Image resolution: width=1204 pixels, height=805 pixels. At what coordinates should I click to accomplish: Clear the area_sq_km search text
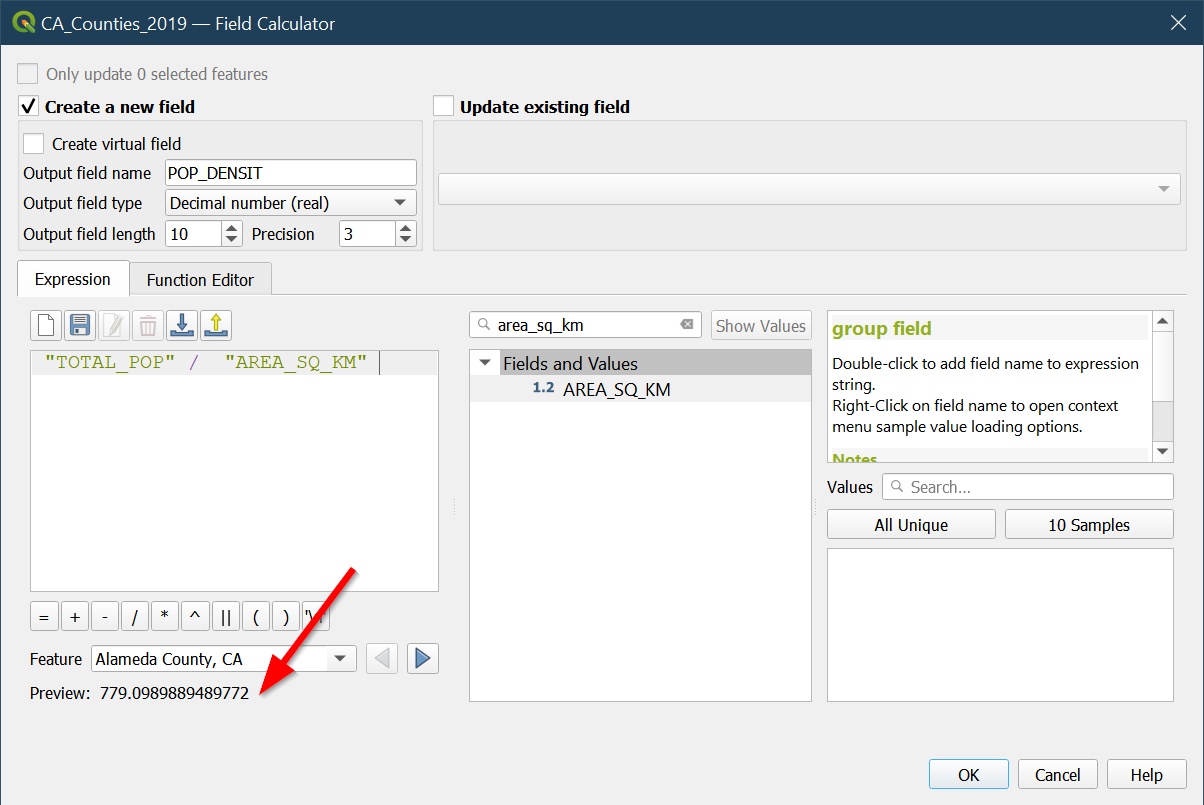pyautogui.click(x=687, y=325)
